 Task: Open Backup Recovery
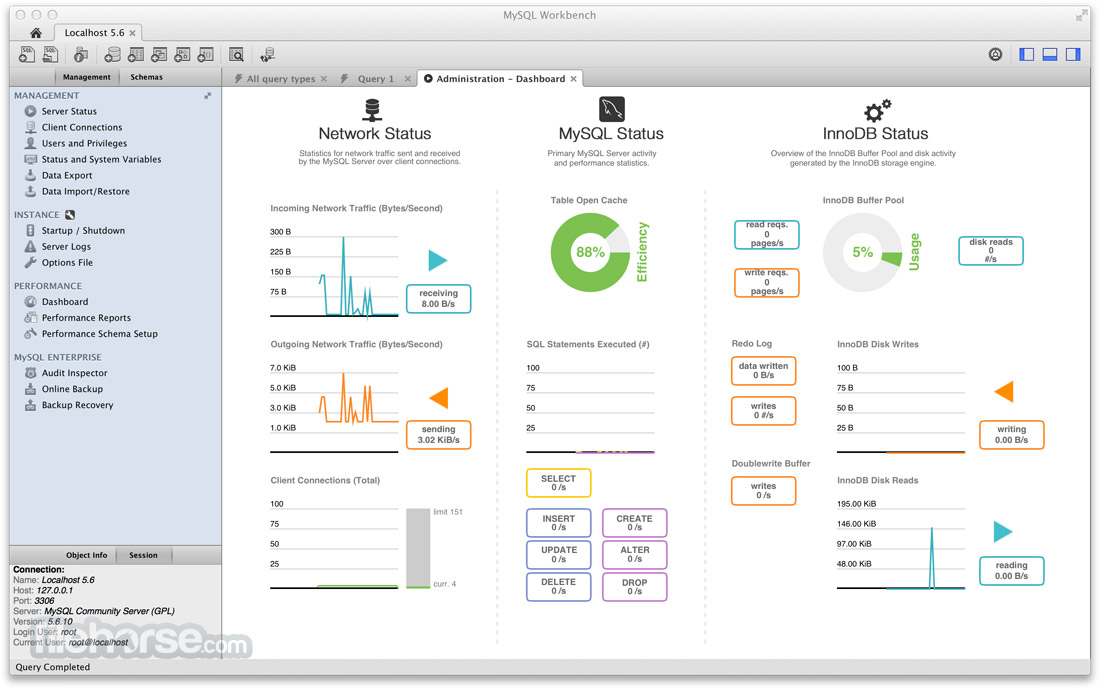coord(77,406)
